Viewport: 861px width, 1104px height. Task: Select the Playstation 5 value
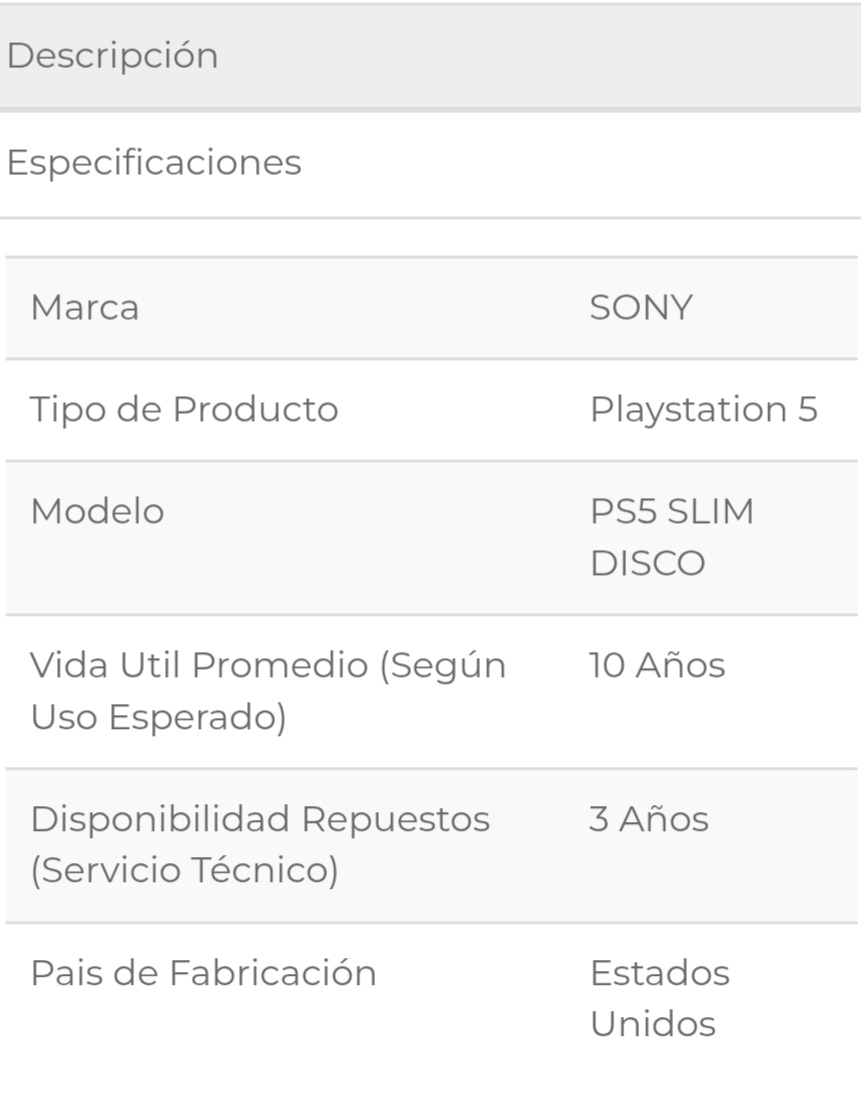704,410
